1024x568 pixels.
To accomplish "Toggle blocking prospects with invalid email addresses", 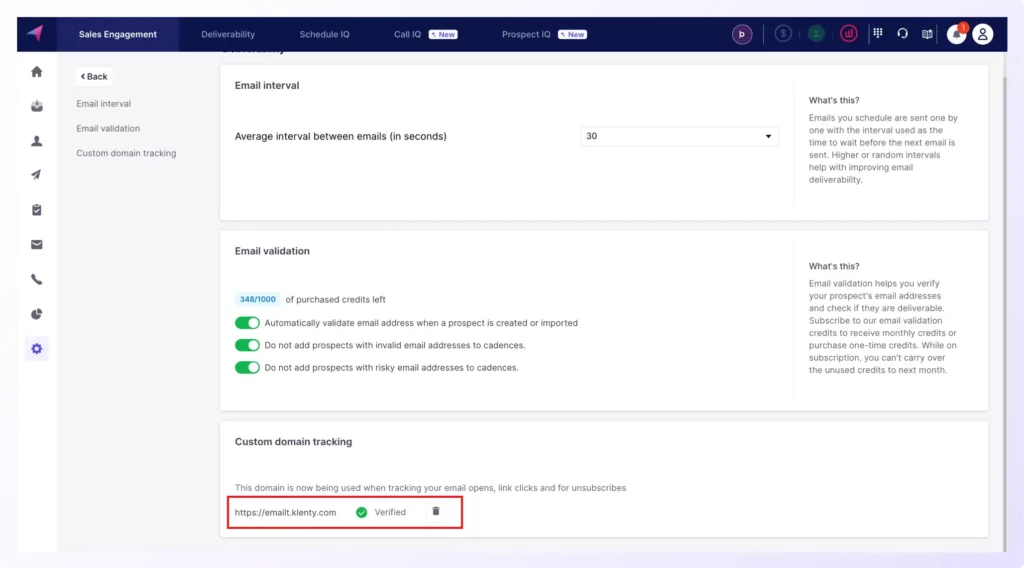I will click(247, 345).
